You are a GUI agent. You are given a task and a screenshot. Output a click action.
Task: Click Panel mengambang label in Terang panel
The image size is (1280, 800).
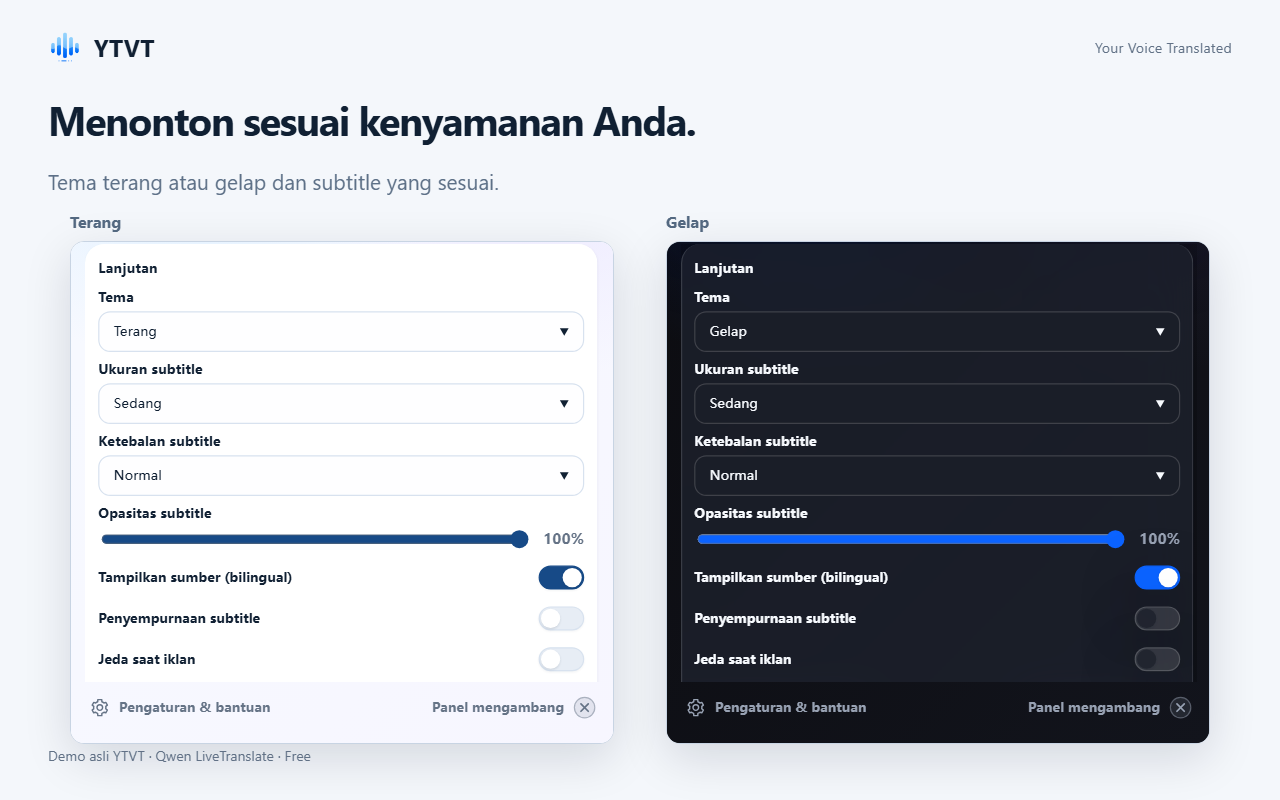pyautogui.click(x=498, y=707)
